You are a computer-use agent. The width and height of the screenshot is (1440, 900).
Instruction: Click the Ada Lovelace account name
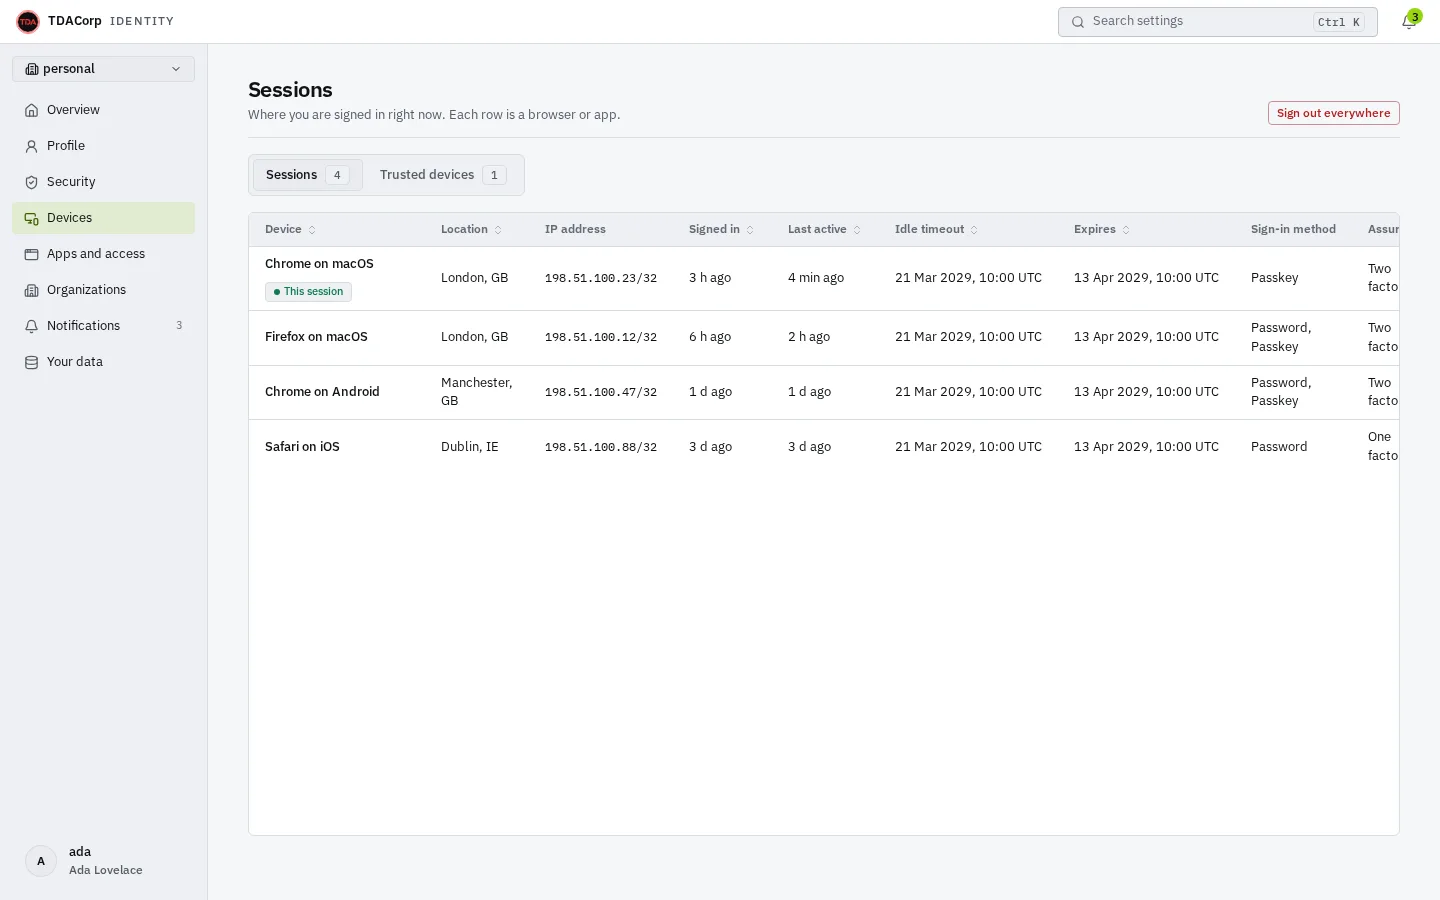(106, 870)
